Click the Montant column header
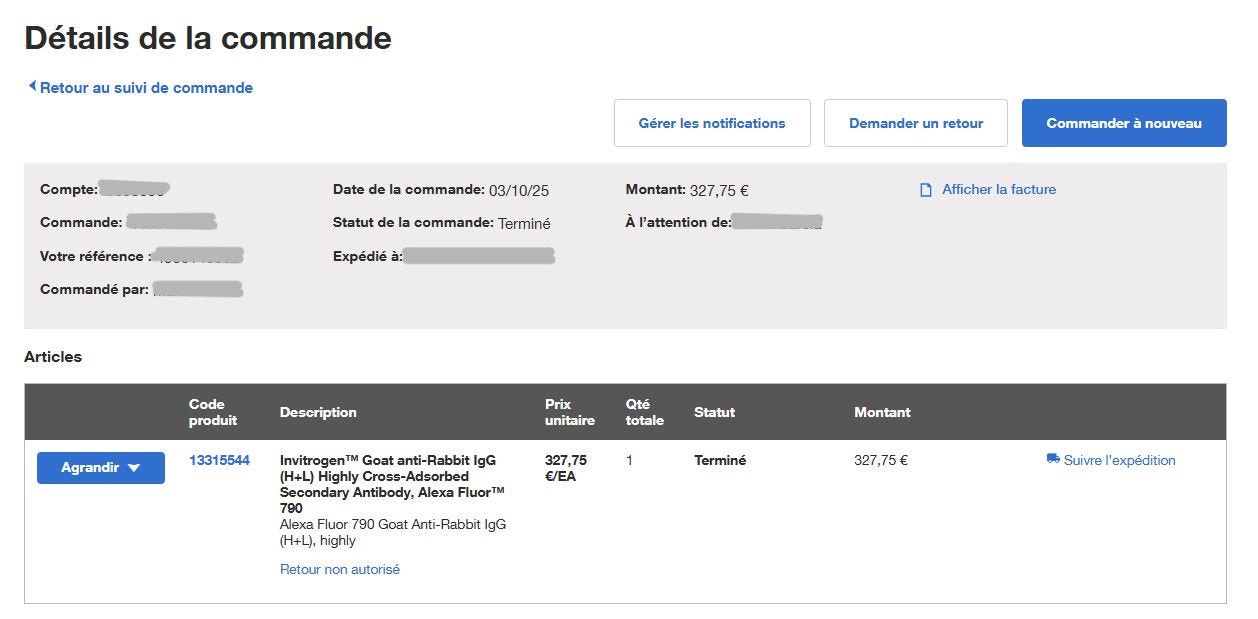This screenshot has height=619, width=1258. click(882, 412)
